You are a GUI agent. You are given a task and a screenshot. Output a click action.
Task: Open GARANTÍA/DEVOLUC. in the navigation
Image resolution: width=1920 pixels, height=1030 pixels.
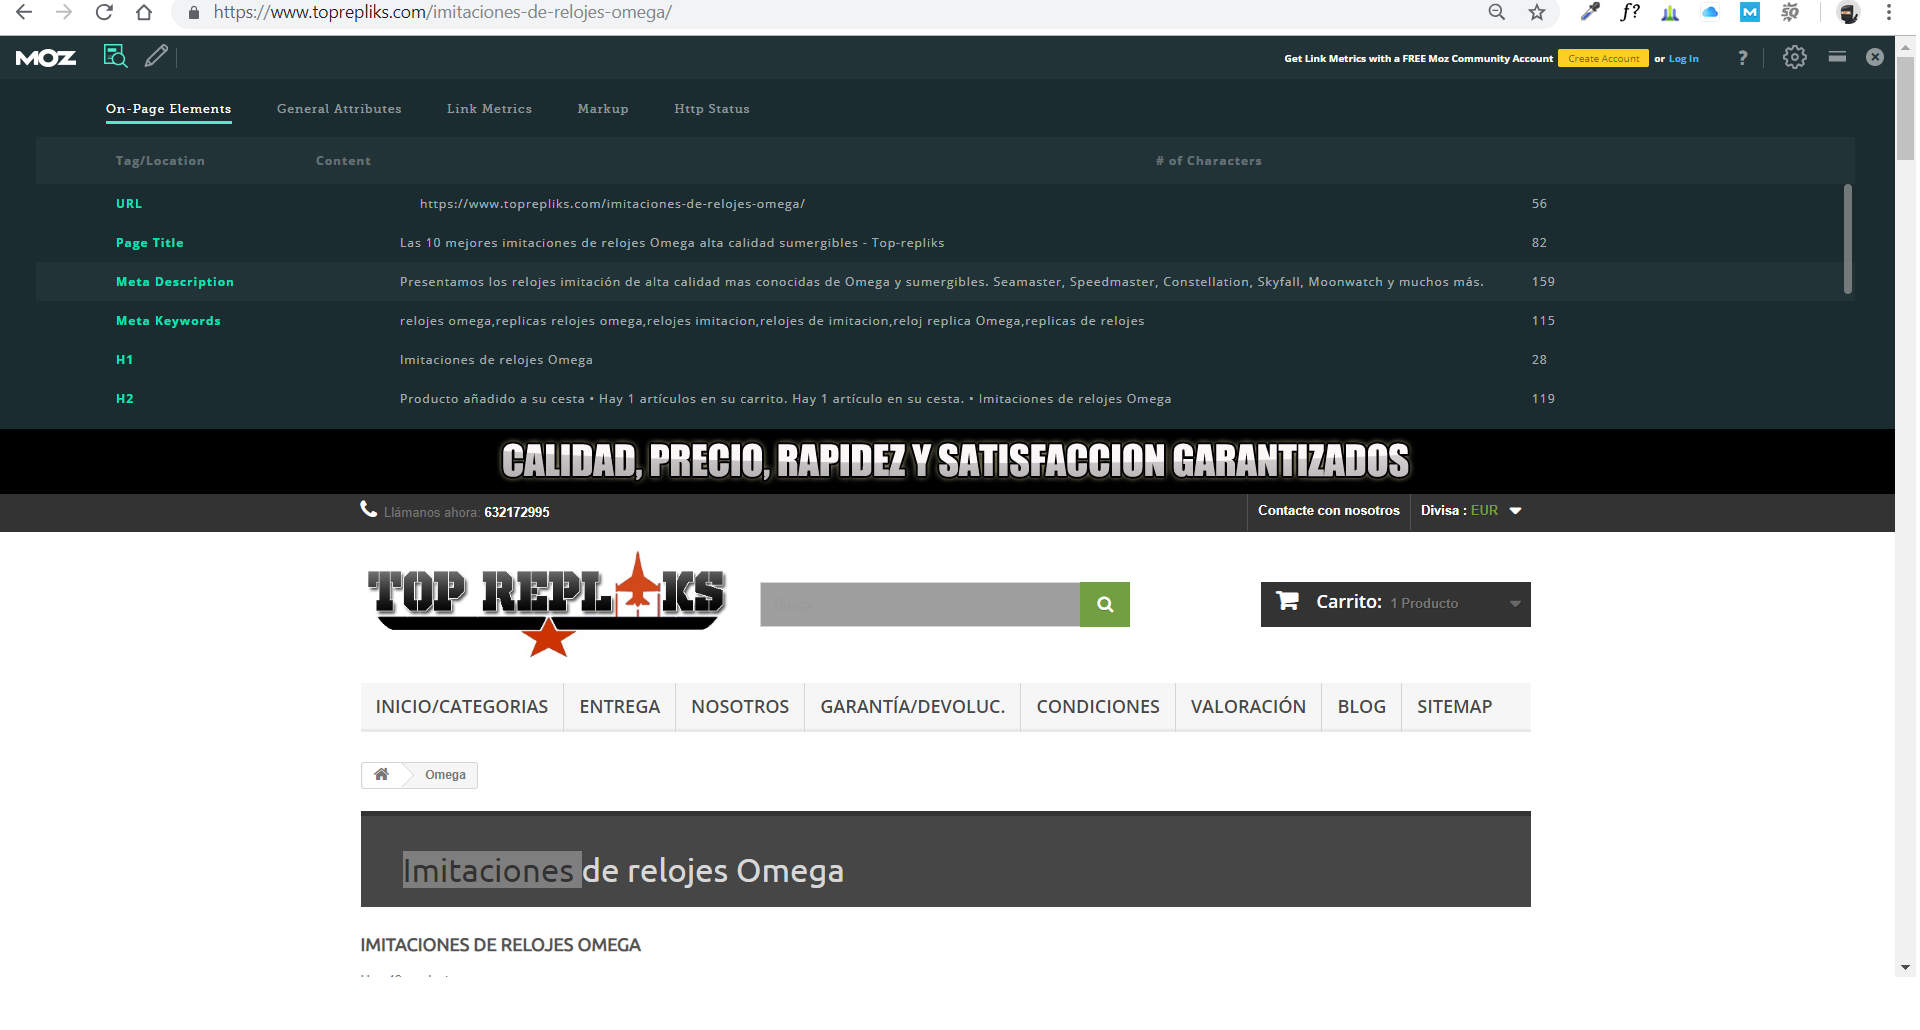pos(913,707)
